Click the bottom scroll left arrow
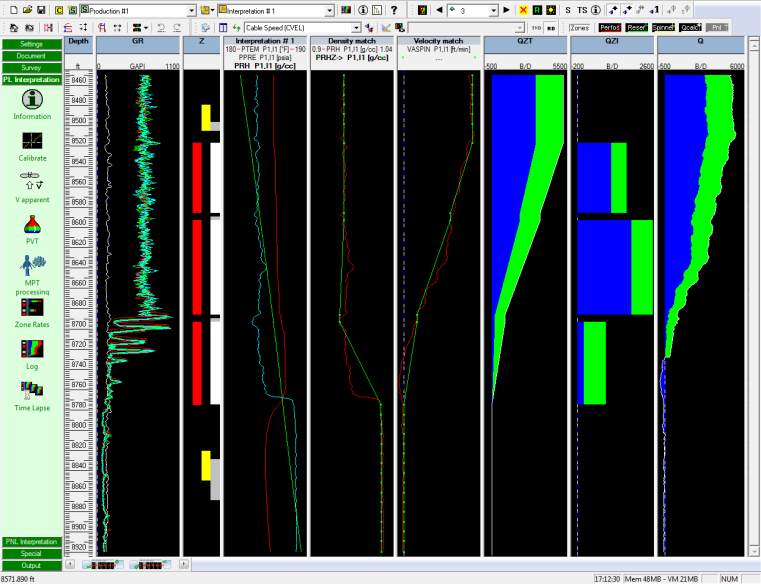761x584 pixels. 70,564
